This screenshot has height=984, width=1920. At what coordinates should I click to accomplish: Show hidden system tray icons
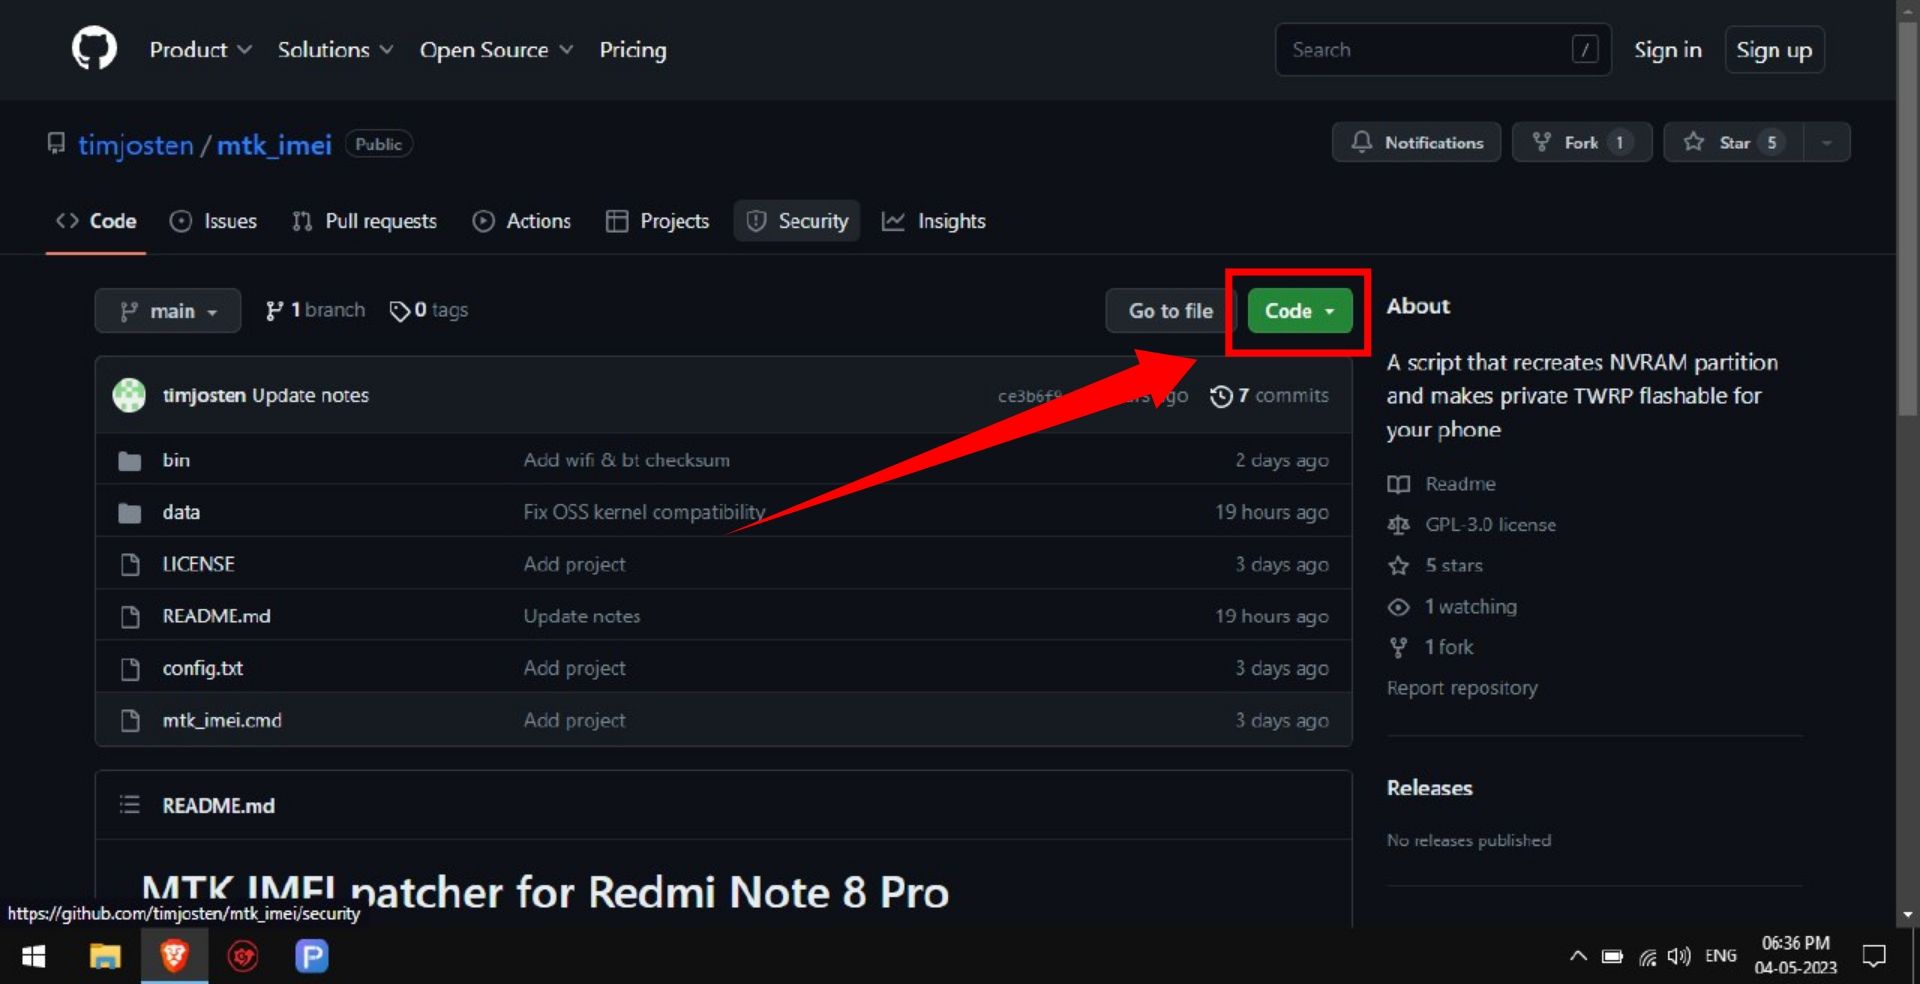tap(1578, 956)
